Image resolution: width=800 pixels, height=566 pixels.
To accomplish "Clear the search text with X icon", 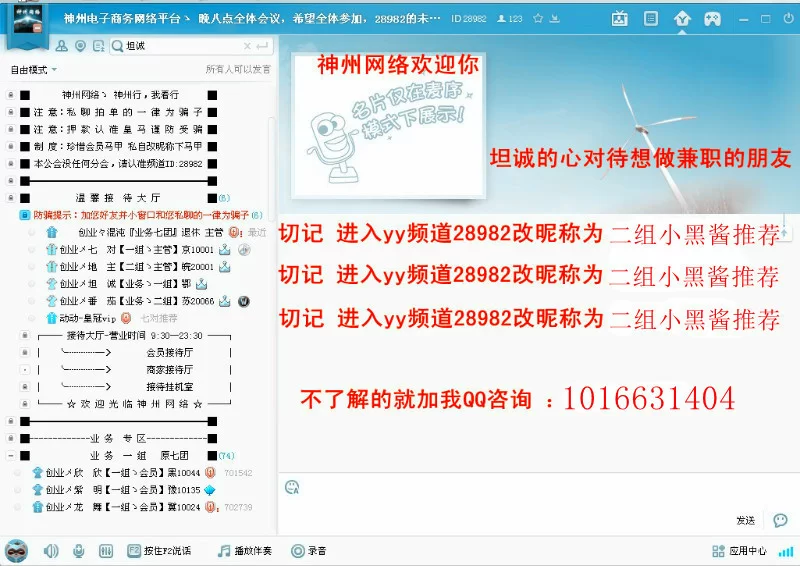I will [x=246, y=46].
